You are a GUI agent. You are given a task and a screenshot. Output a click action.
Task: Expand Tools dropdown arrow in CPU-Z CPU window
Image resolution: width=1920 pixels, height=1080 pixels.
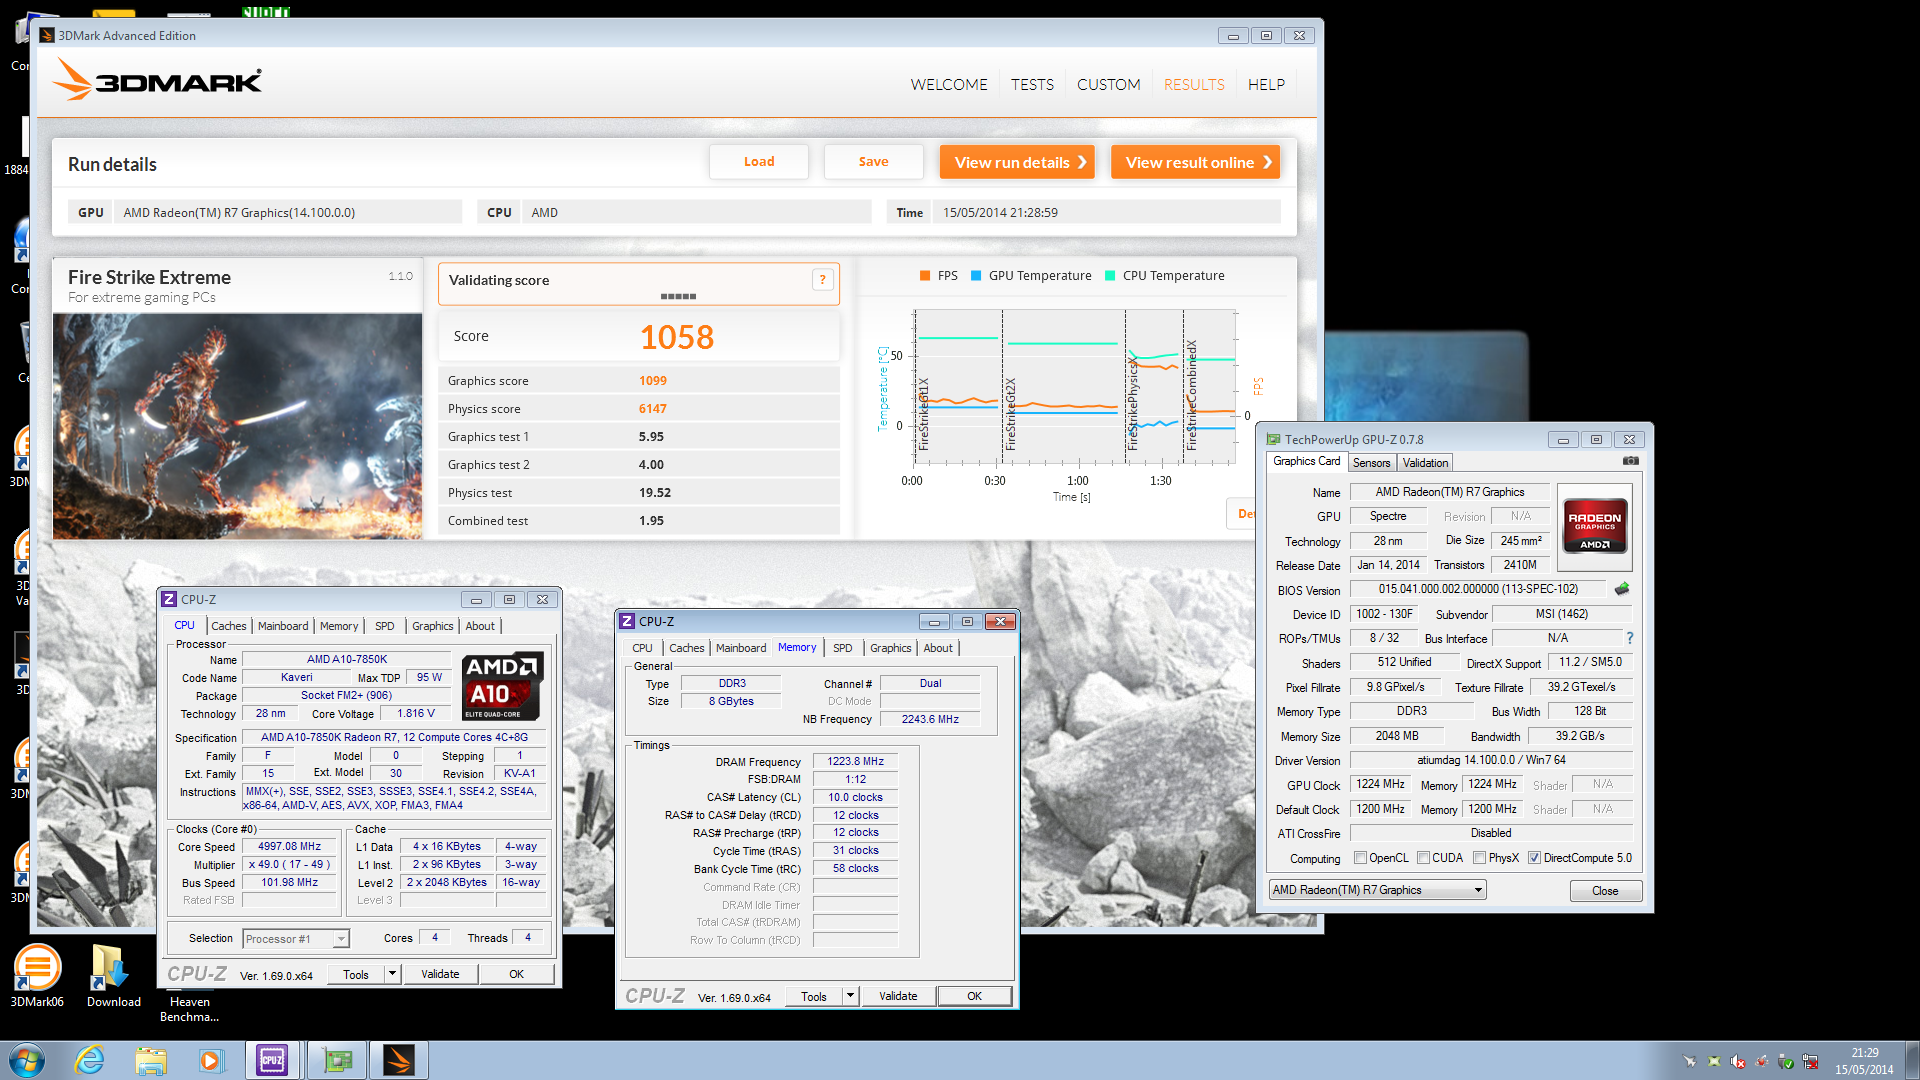392,974
